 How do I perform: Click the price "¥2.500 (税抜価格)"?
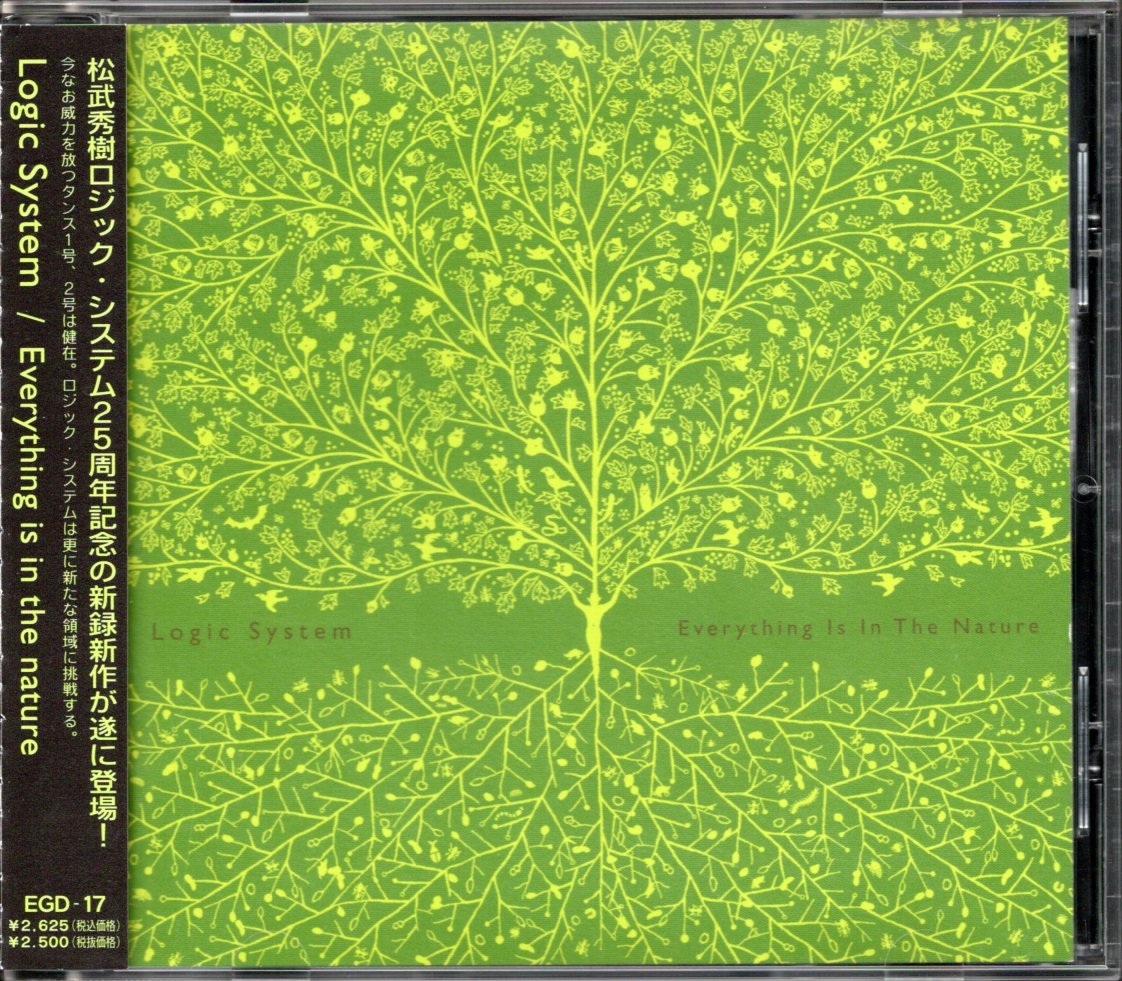point(64,941)
